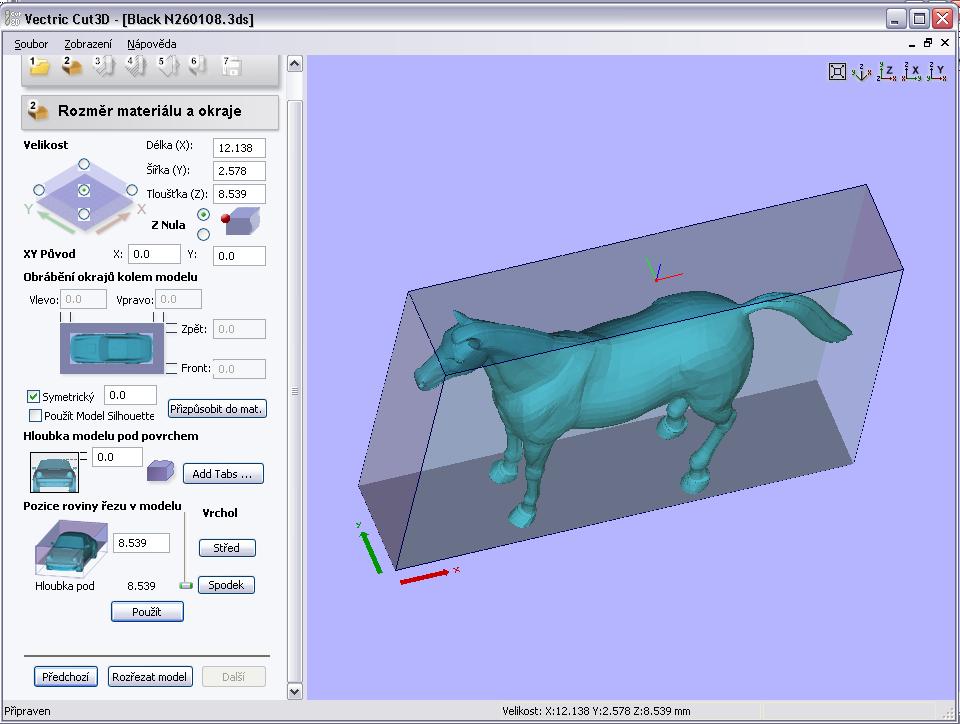Click the slice plane position slider handle
960x724 pixels.
[x=185, y=585]
